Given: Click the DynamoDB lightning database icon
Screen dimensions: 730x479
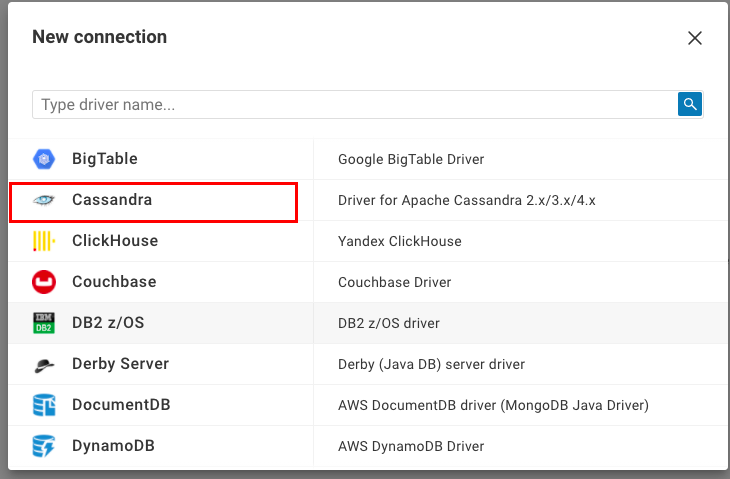Looking at the screenshot, I should pos(44,446).
